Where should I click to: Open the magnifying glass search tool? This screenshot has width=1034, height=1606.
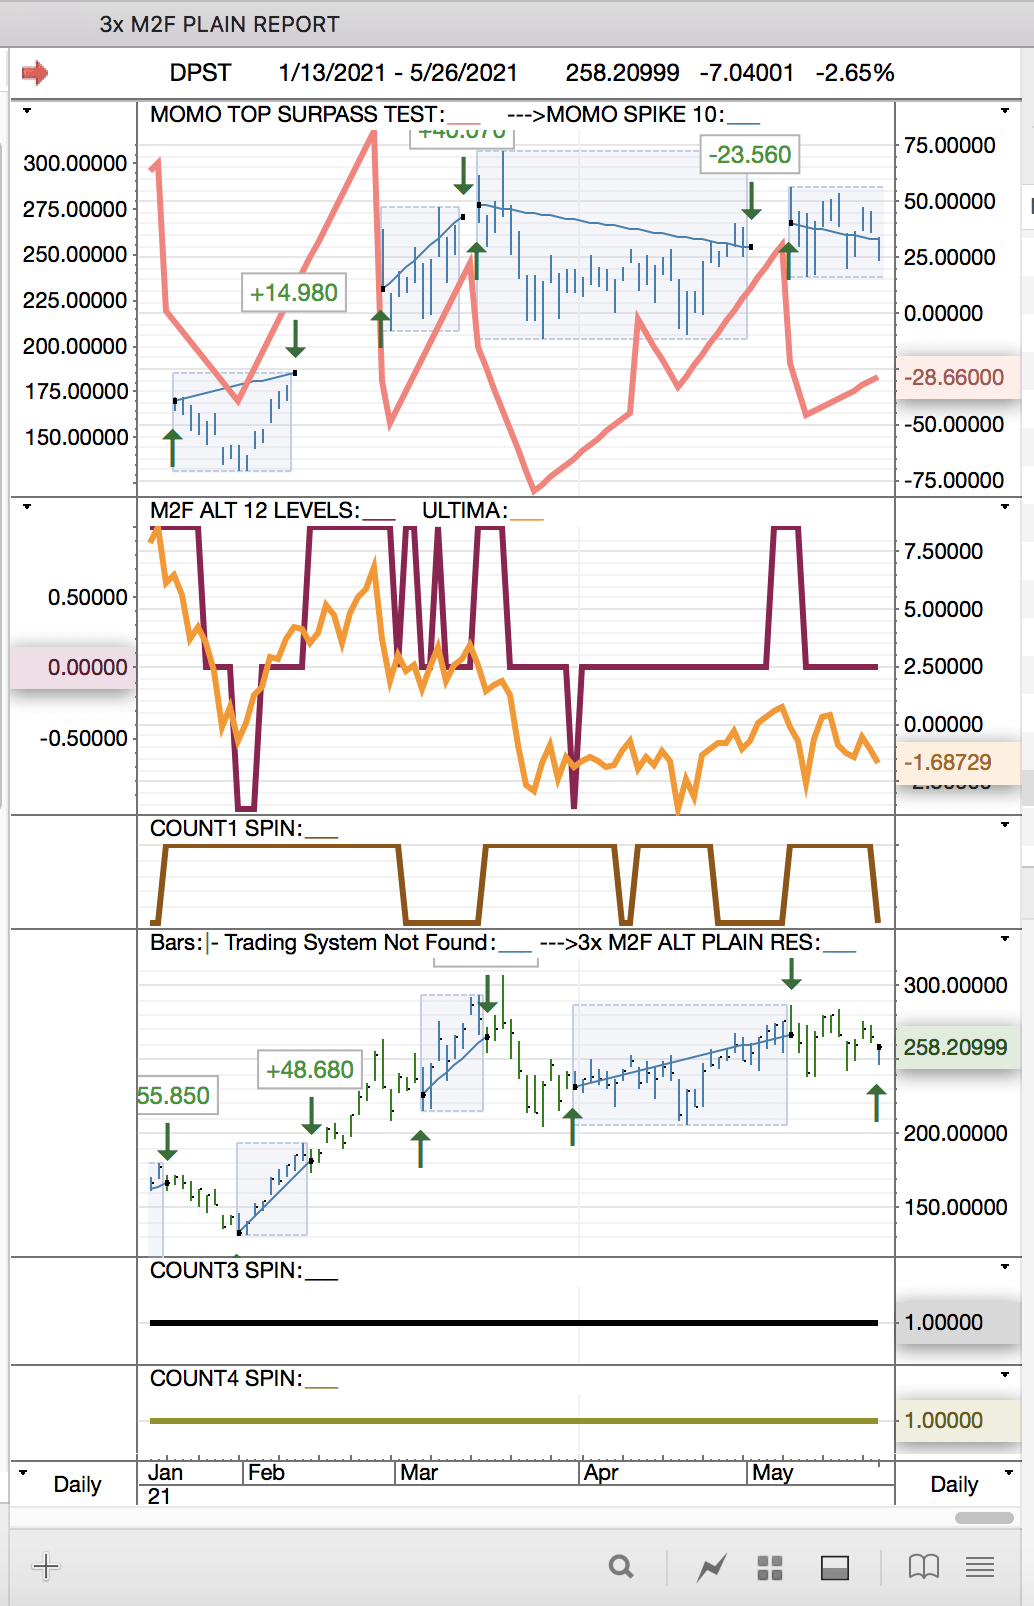(621, 1567)
